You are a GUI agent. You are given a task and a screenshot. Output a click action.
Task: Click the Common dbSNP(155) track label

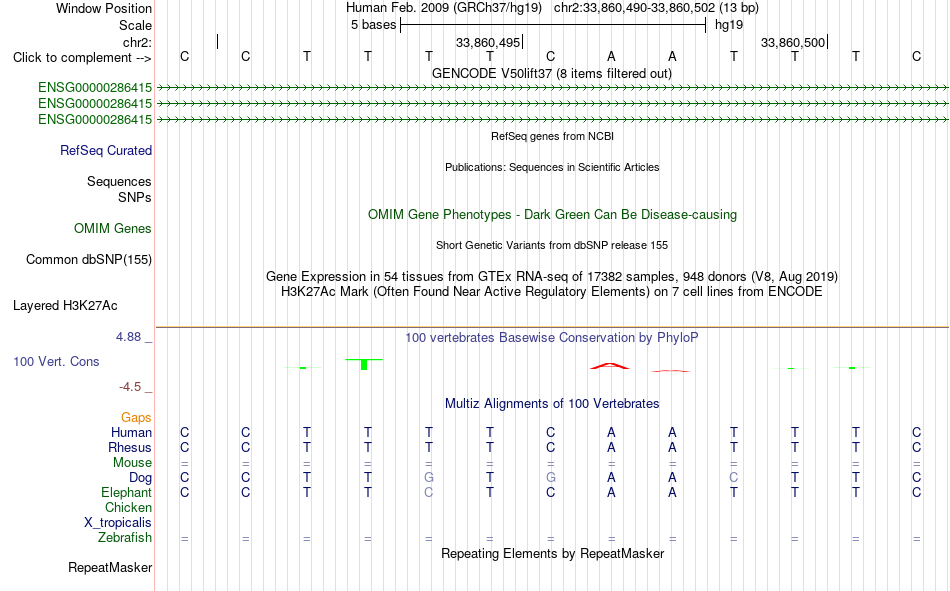coord(89,259)
